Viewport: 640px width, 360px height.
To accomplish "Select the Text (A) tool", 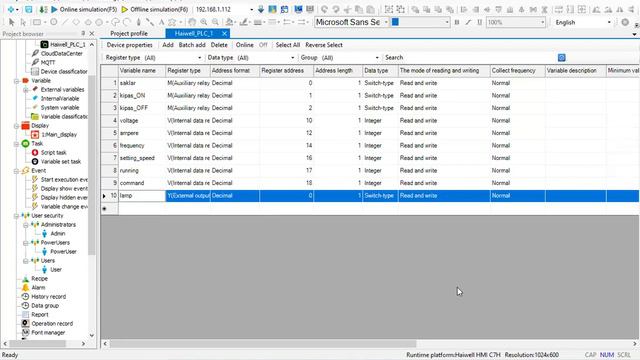I will (x=161, y=22).
